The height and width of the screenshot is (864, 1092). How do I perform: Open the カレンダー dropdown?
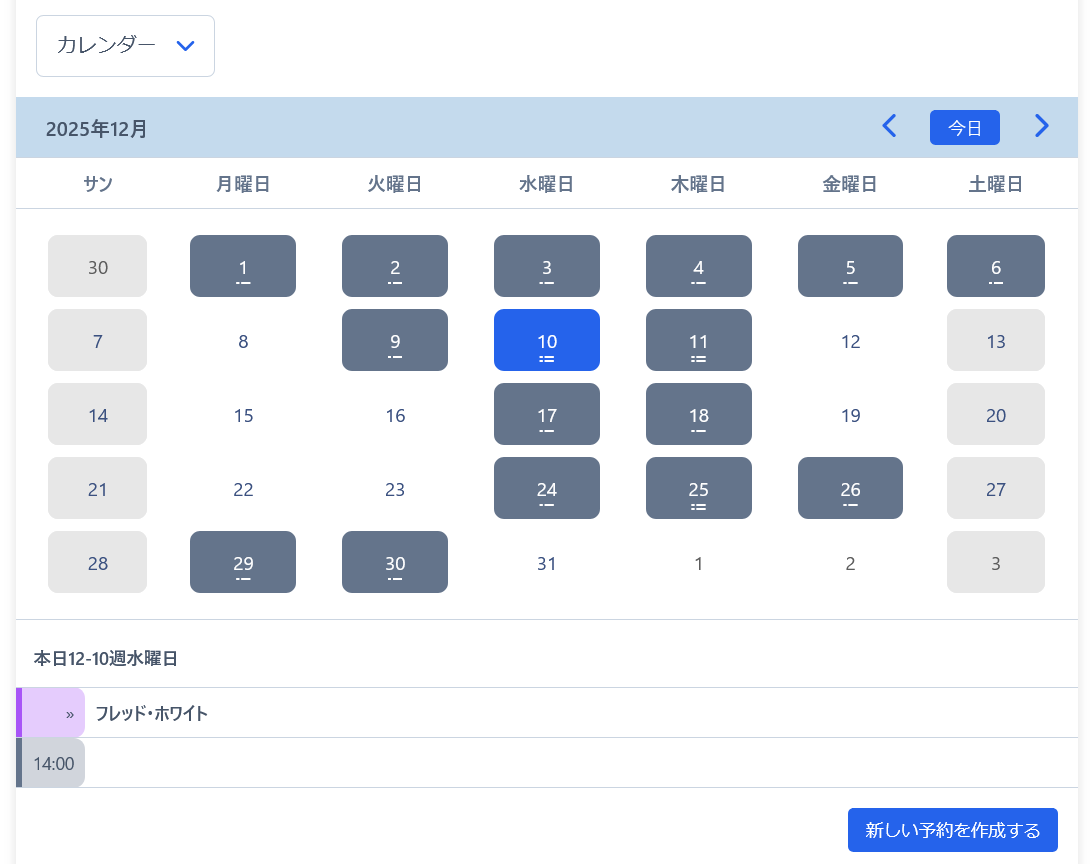[125, 46]
